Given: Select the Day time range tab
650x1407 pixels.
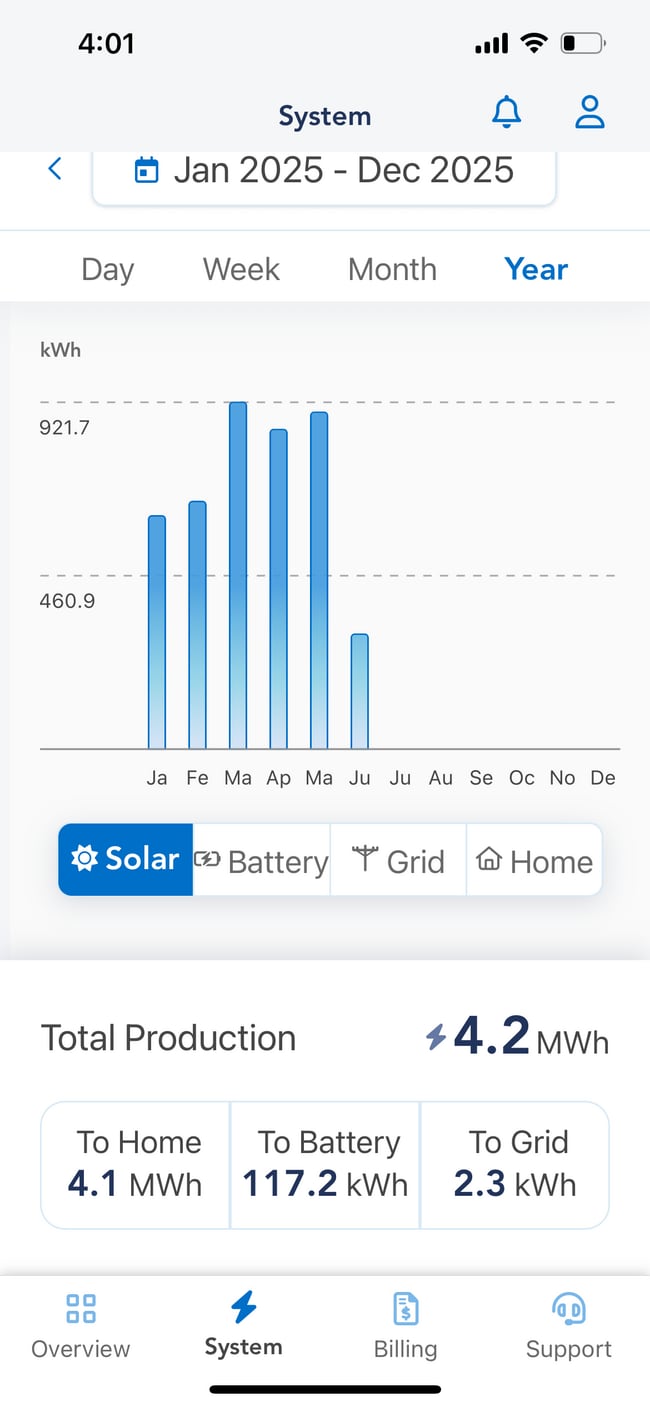Looking at the screenshot, I should [x=107, y=269].
